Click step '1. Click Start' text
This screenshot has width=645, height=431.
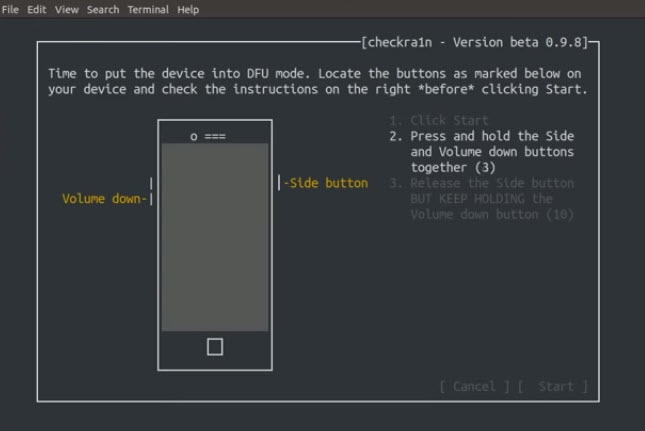click(x=439, y=120)
